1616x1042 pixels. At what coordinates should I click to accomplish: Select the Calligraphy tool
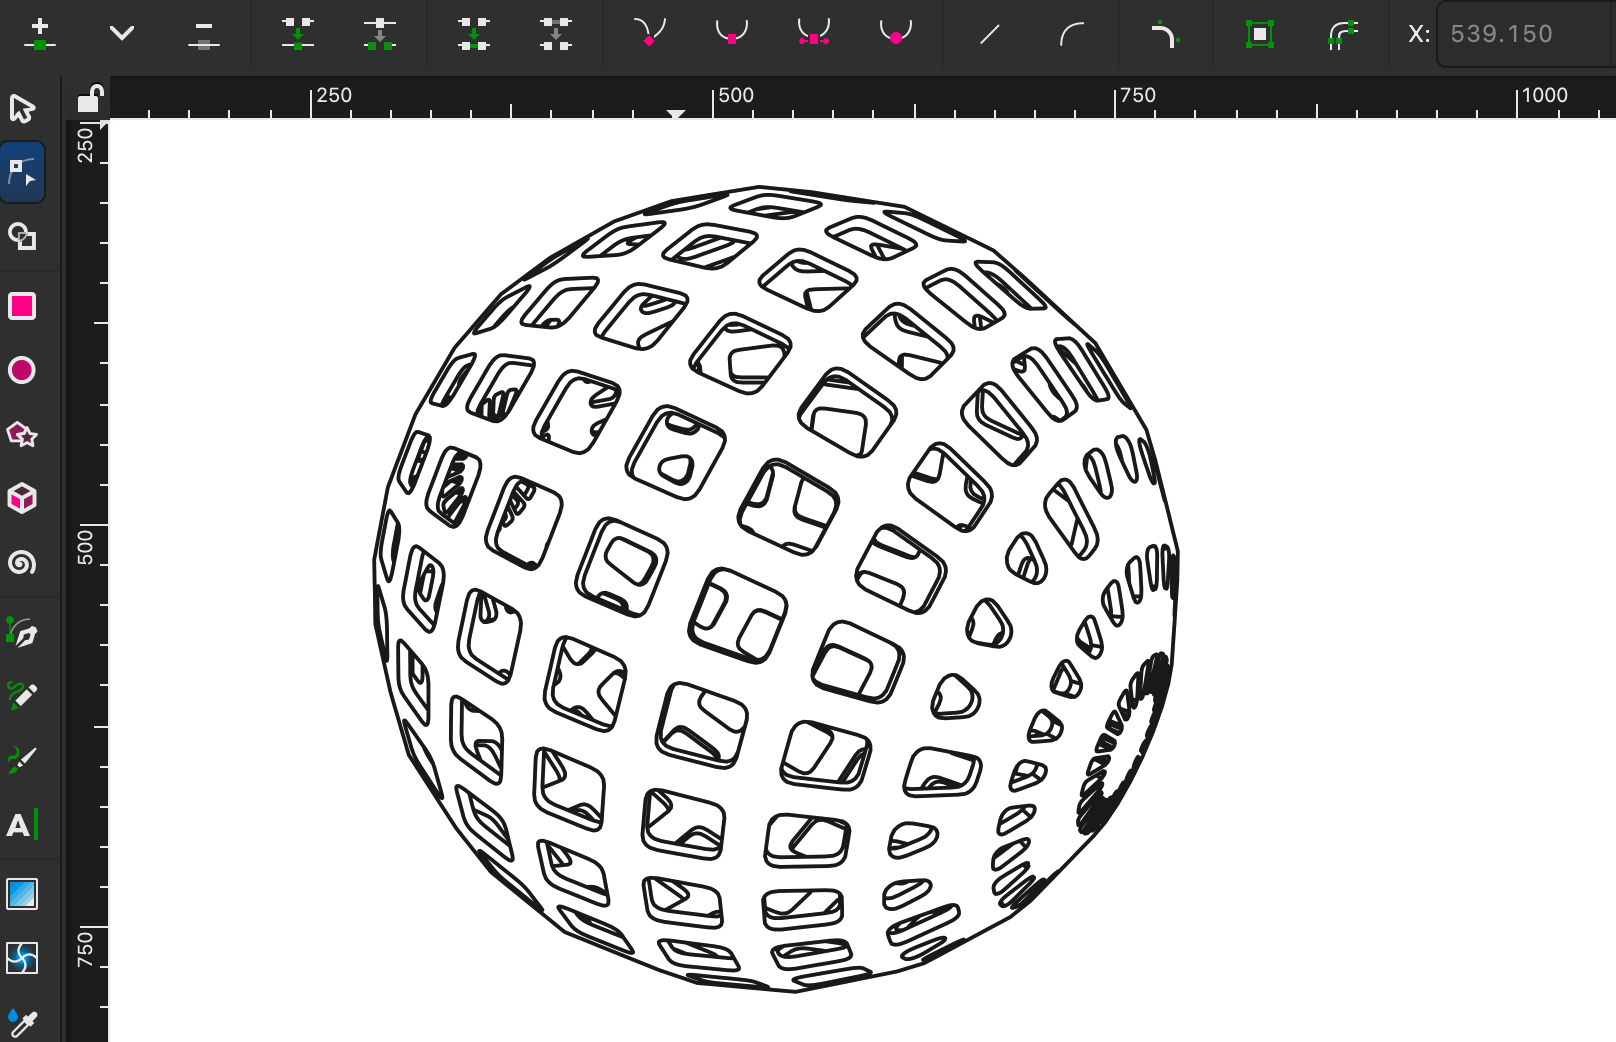click(22, 760)
